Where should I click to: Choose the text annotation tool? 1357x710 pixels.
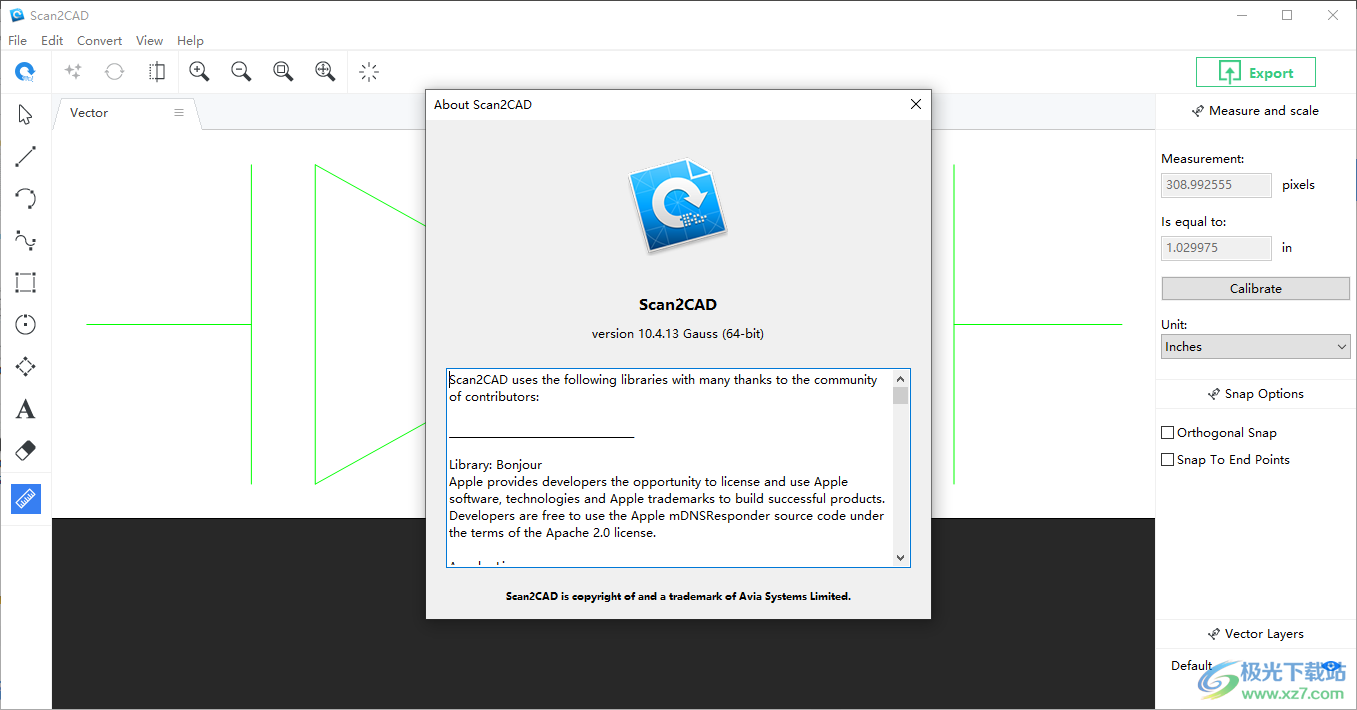[x=25, y=408]
